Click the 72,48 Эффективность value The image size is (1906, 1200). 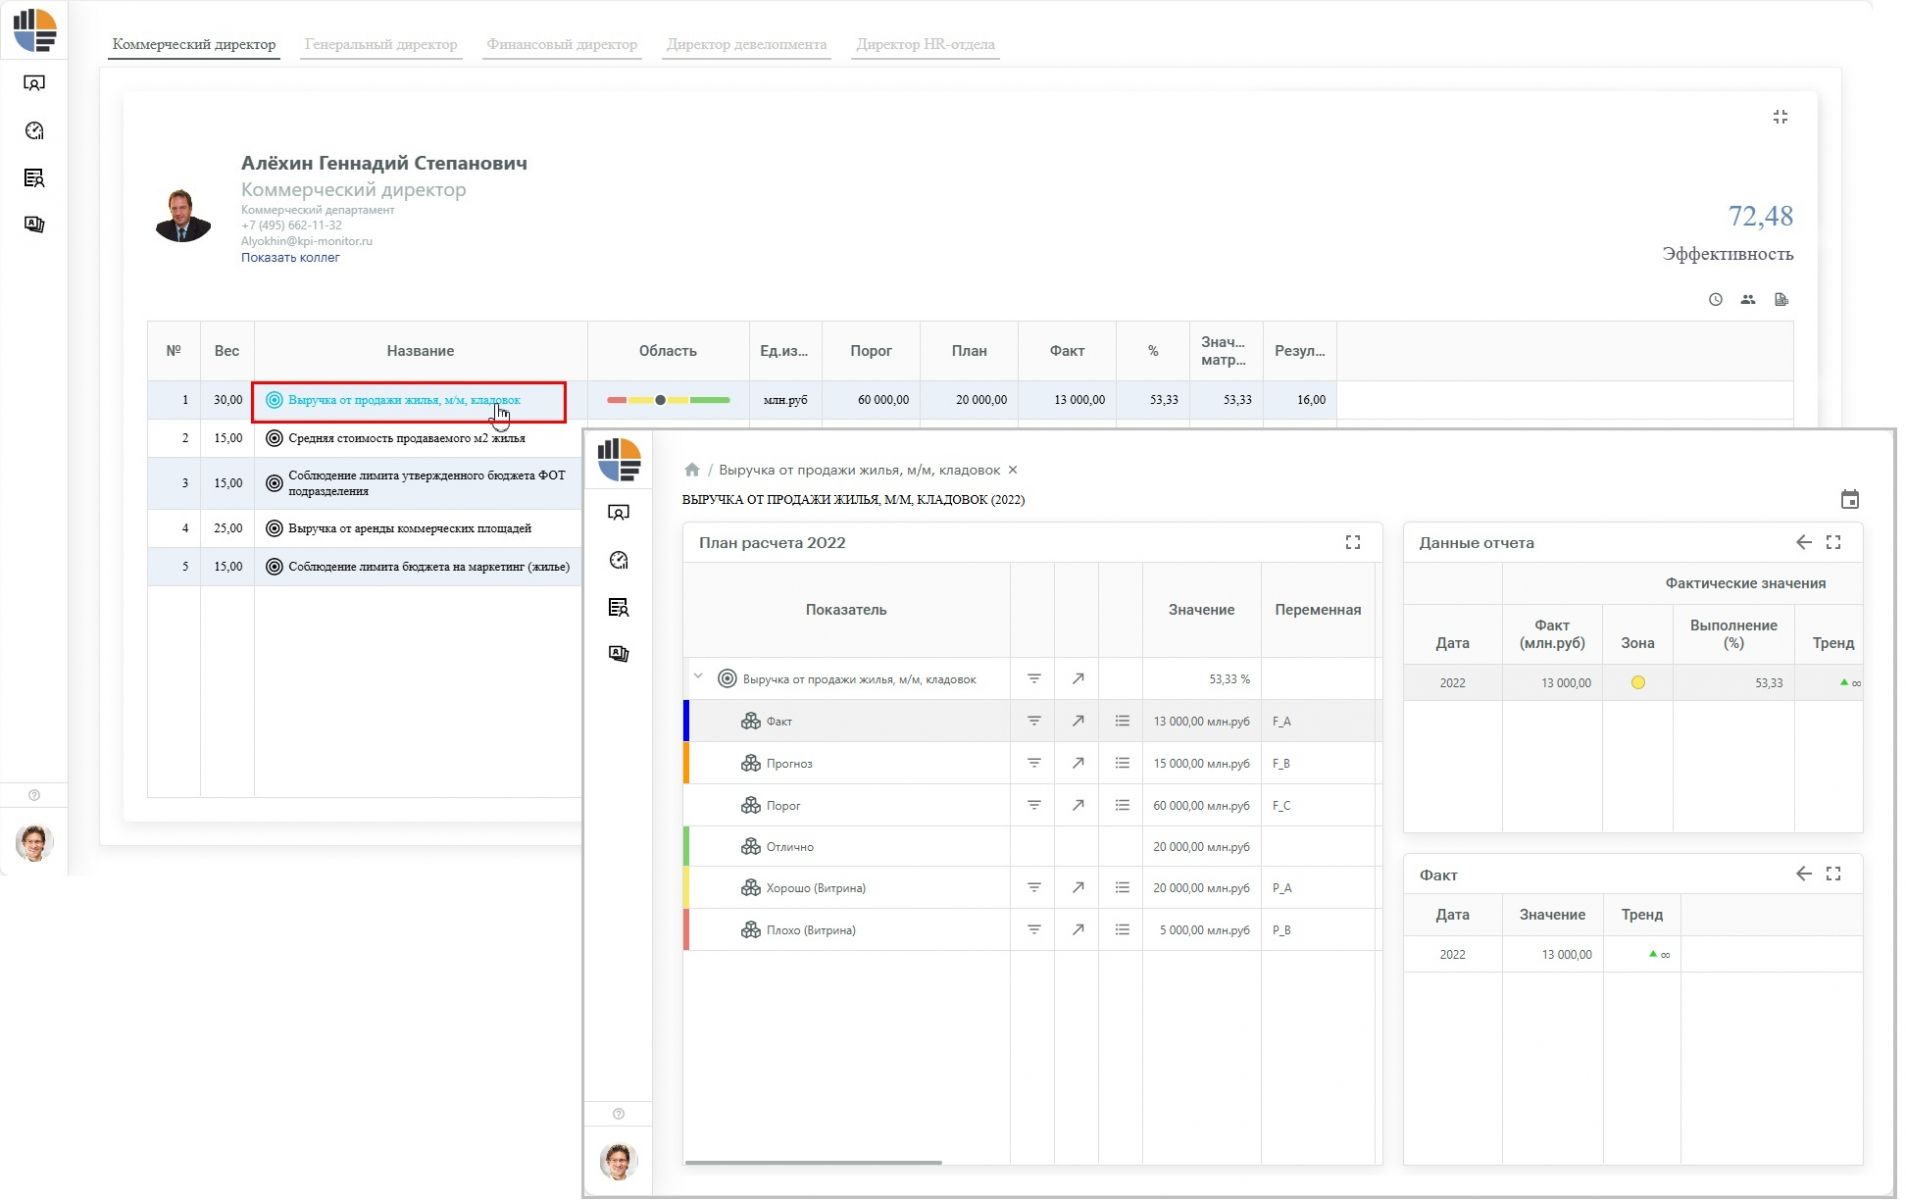click(x=1760, y=216)
